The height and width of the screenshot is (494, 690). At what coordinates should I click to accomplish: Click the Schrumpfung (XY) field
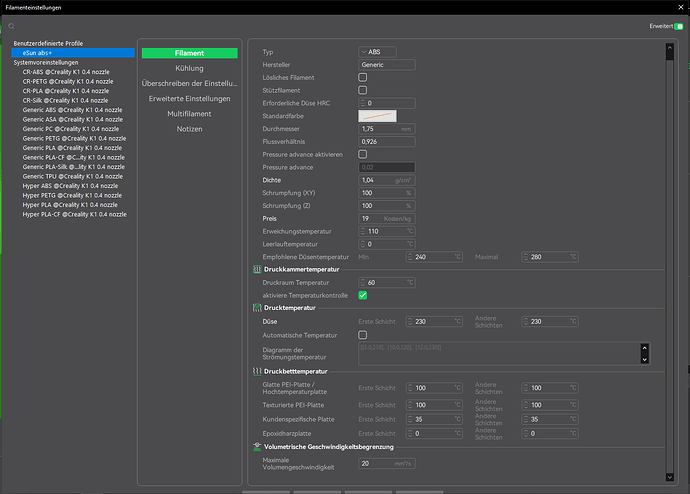pos(387,193)
